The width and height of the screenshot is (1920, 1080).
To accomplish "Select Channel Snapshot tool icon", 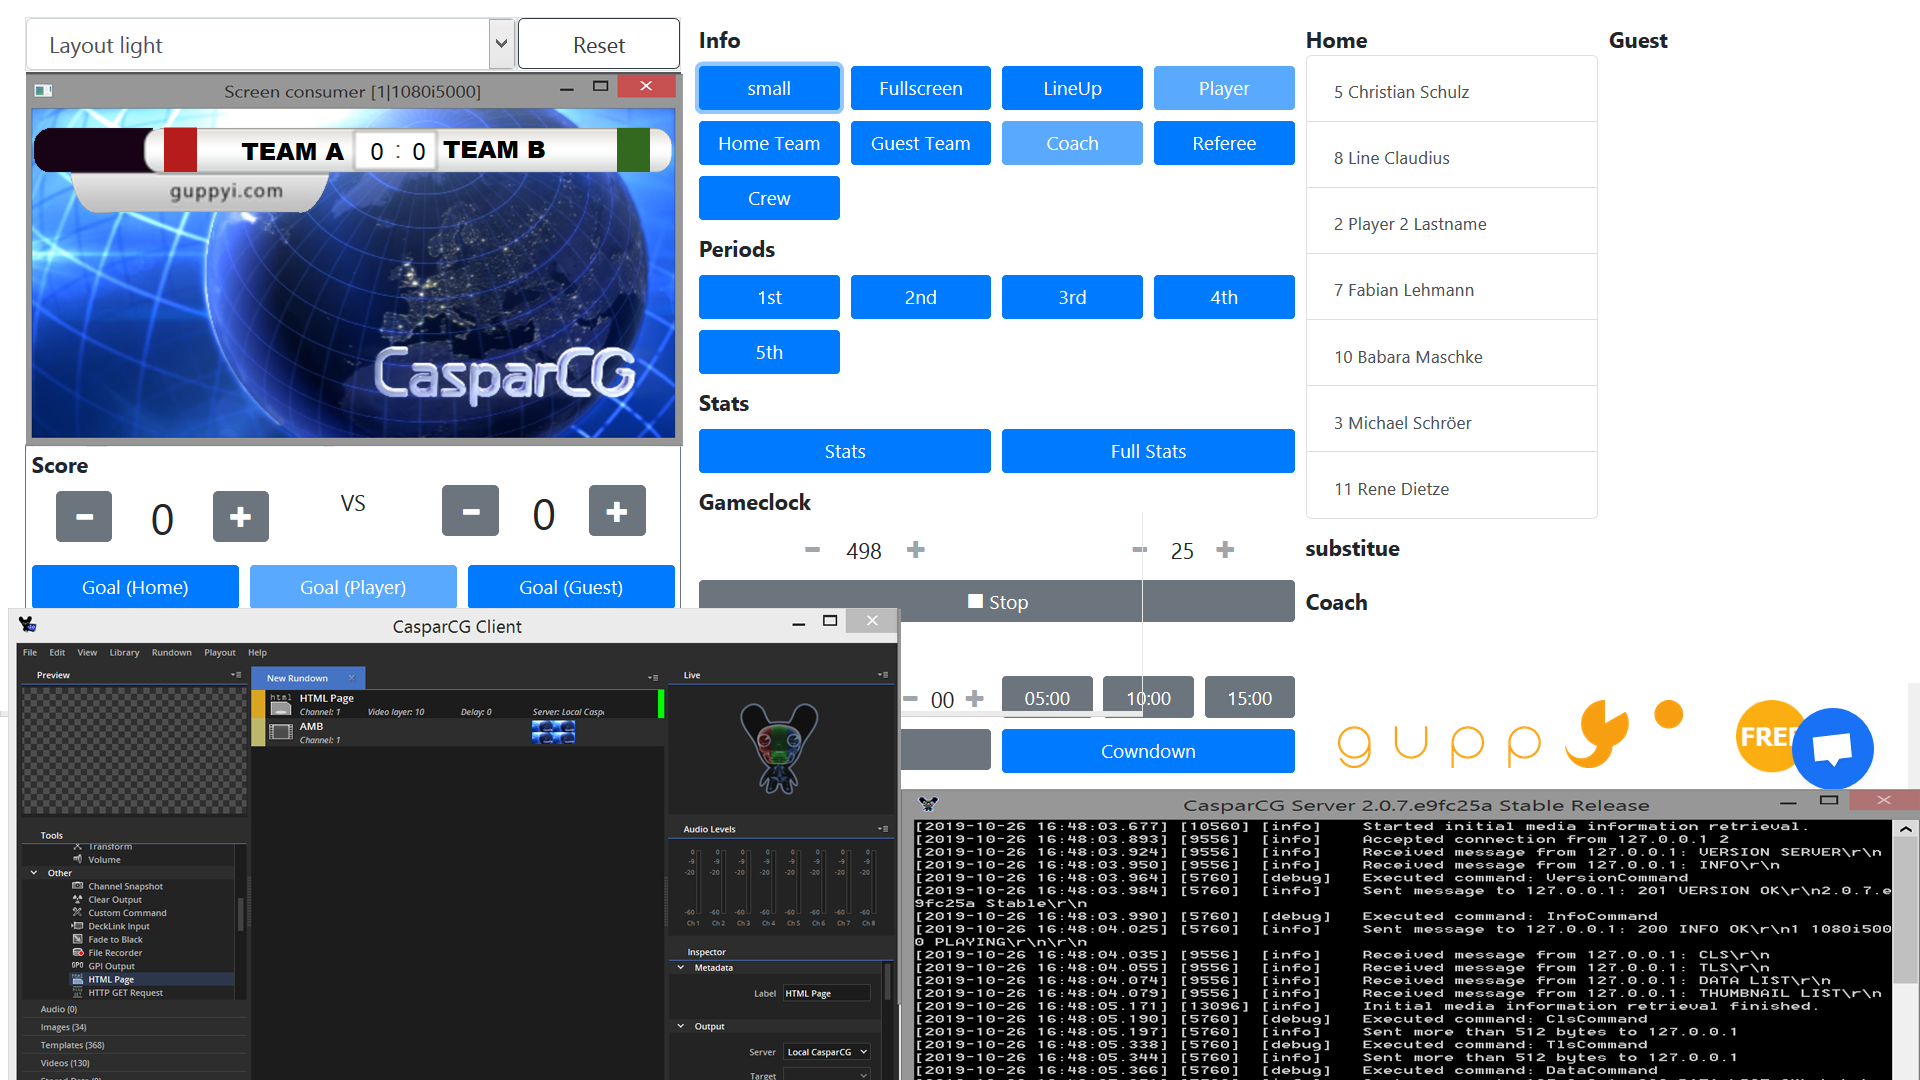I will 78,886.
